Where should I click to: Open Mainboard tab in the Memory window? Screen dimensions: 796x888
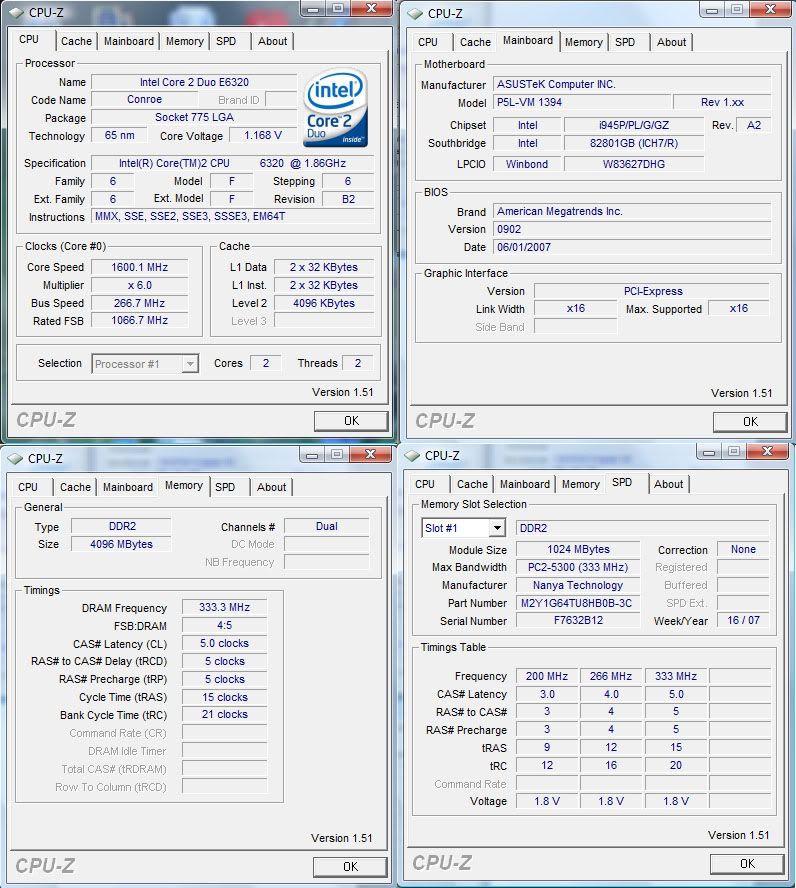pos(127,487)
